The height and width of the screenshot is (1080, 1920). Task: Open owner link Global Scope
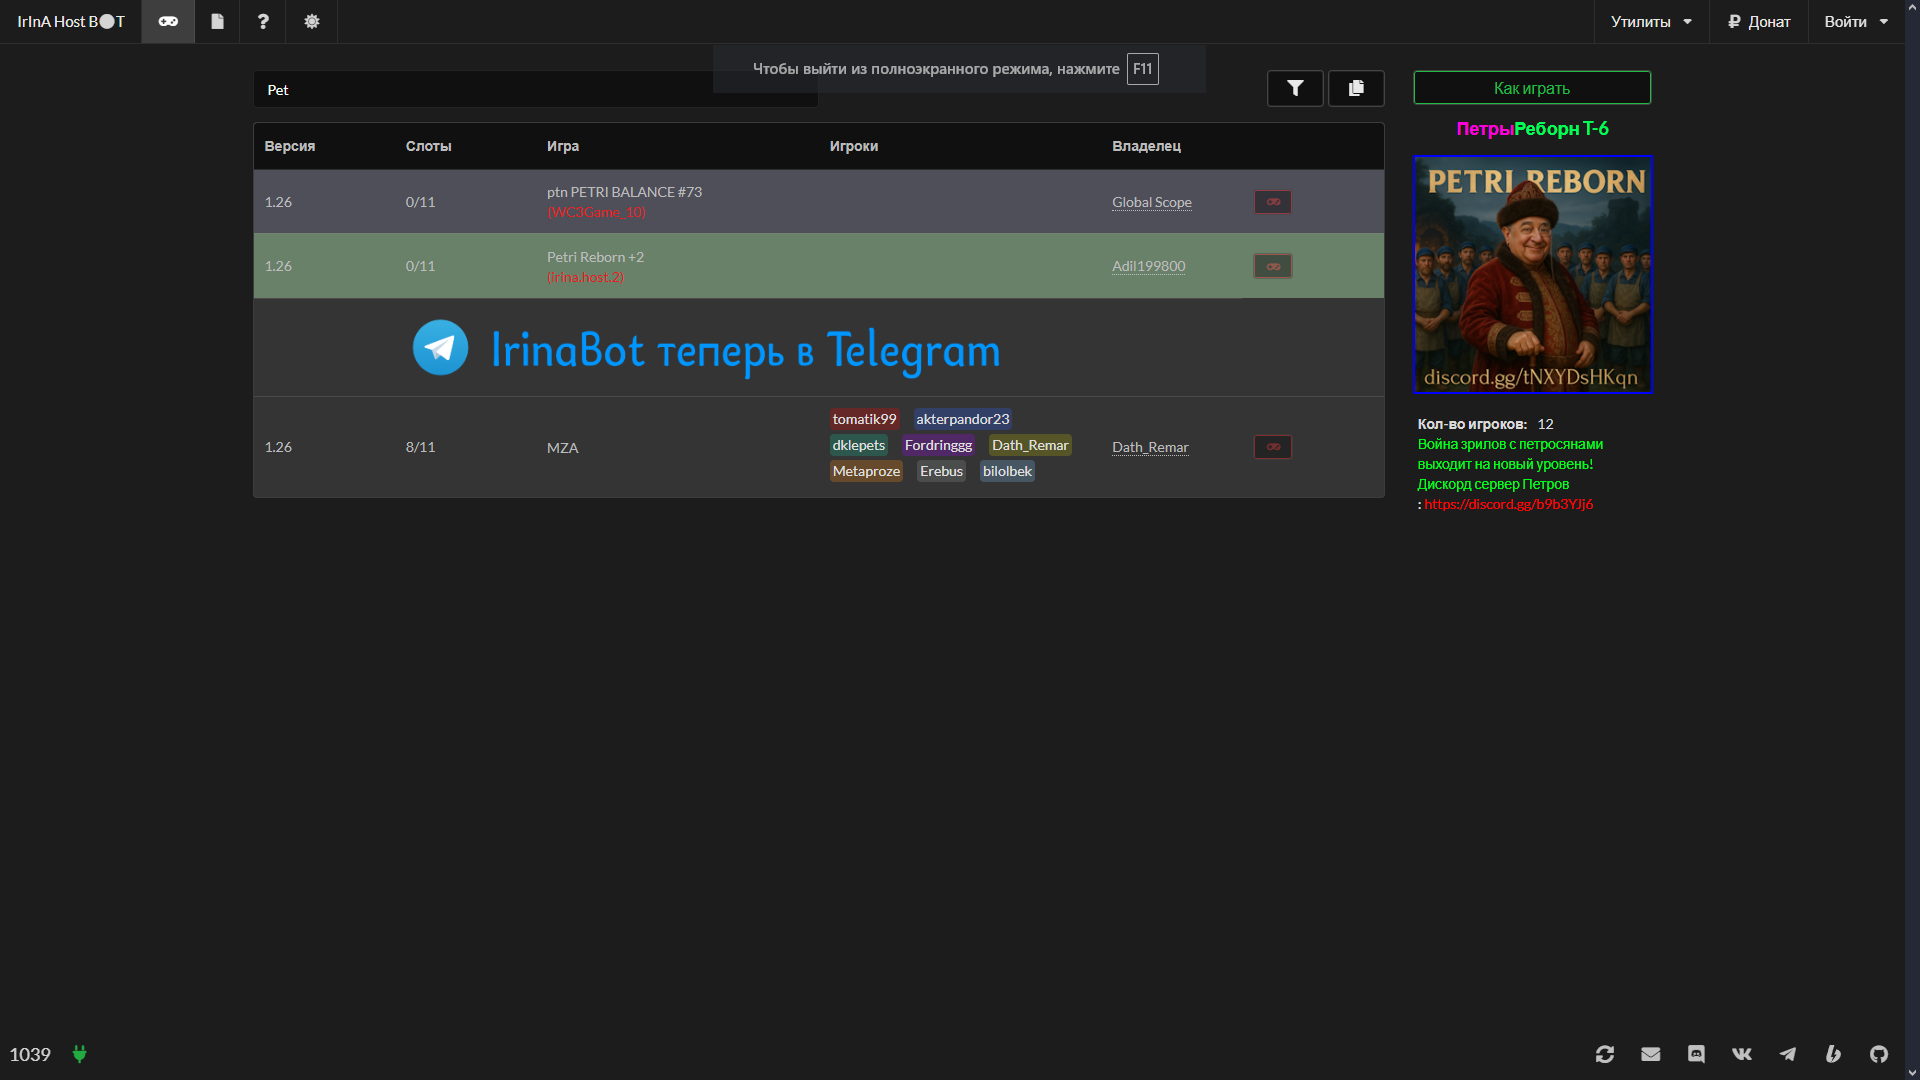click(x=1152, y=202)
